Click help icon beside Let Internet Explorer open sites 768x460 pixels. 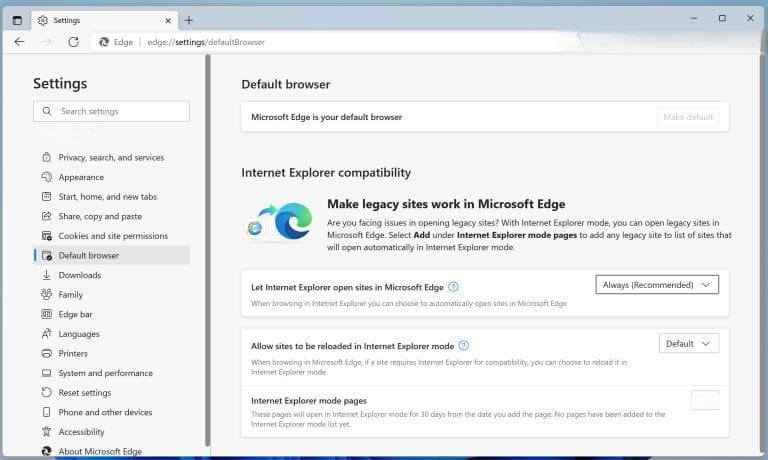tap(453, 287)
